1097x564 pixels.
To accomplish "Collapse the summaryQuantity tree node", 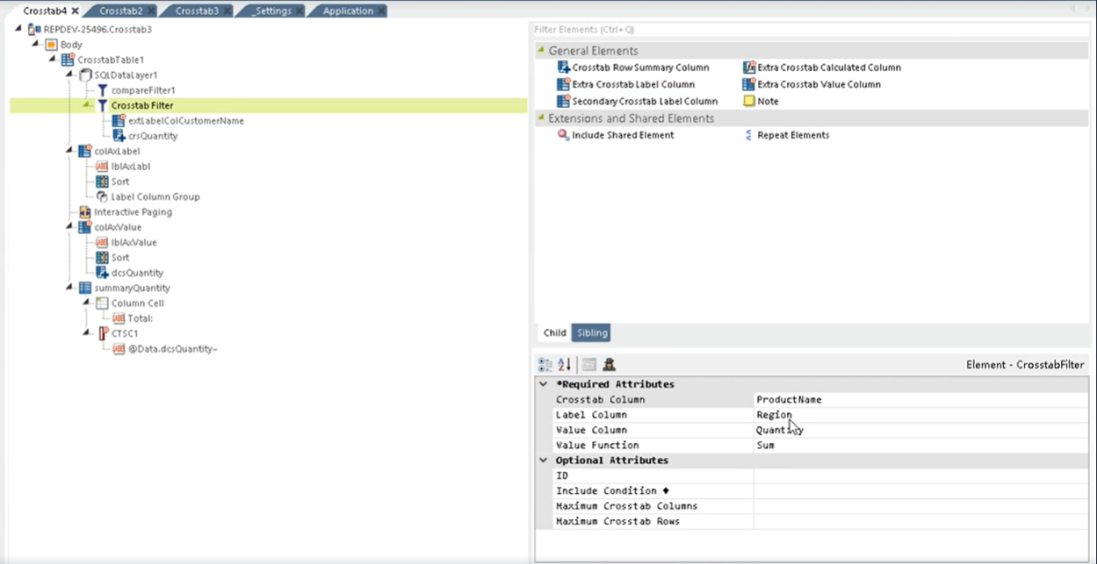I will coord(69,288).
